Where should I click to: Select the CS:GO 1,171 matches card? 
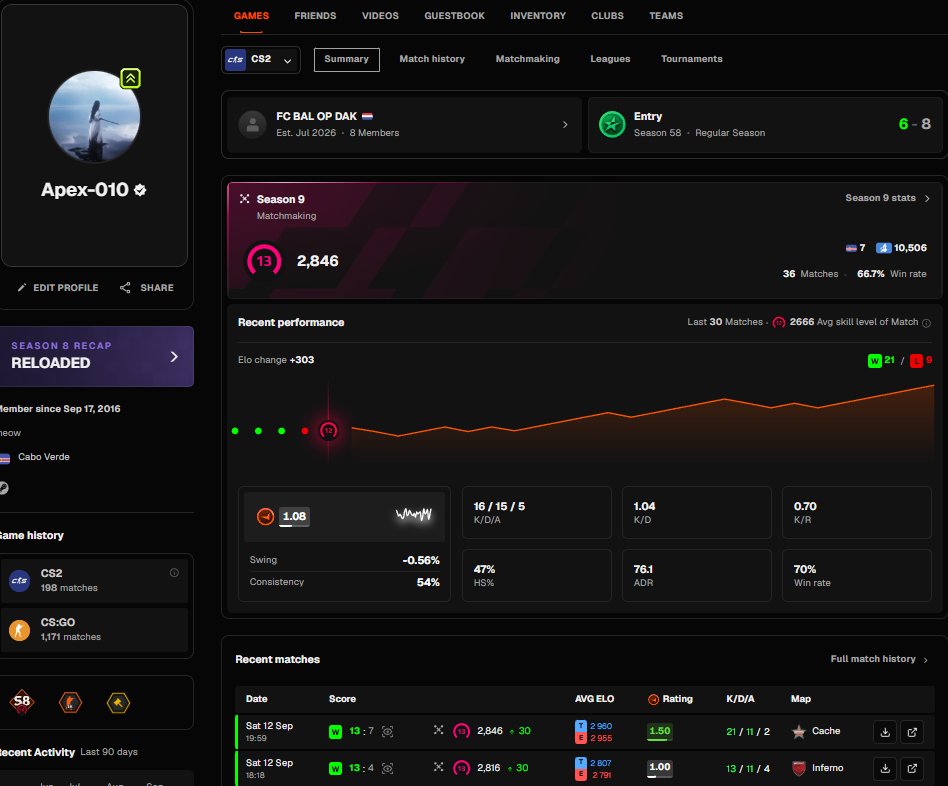[94, 629]
